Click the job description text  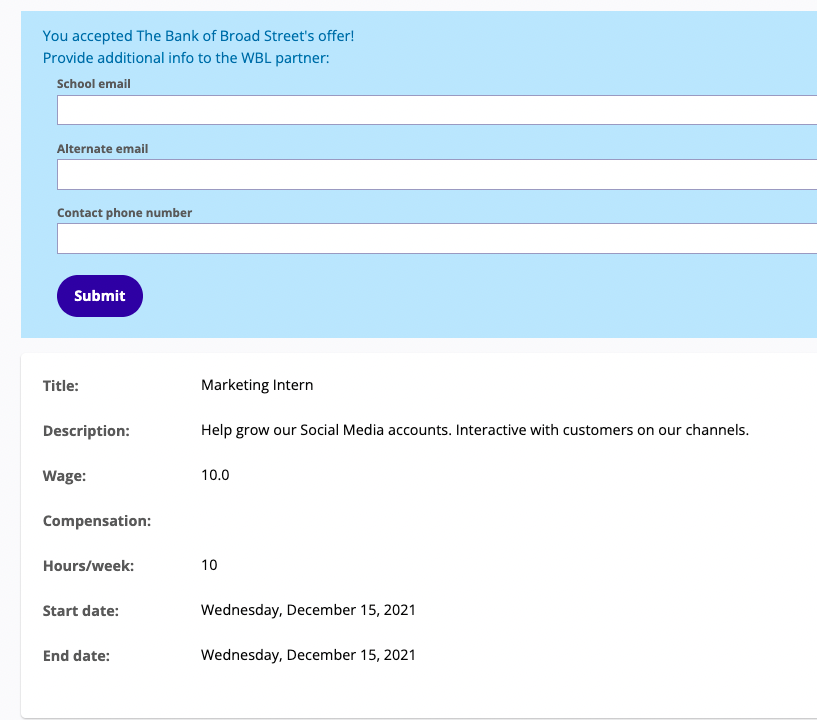pos(475,430)
